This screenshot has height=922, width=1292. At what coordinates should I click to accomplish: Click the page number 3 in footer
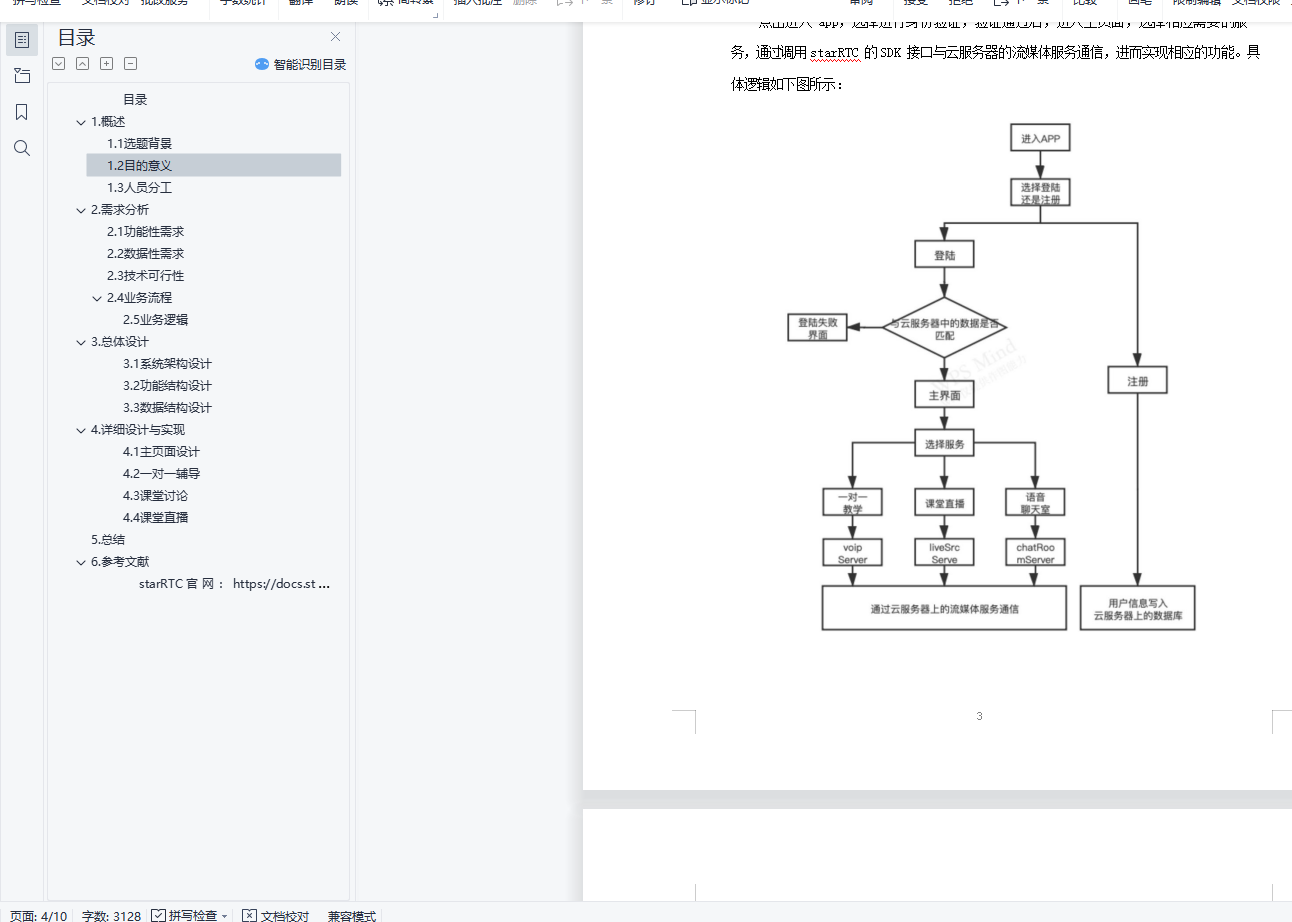click(979, 716)
